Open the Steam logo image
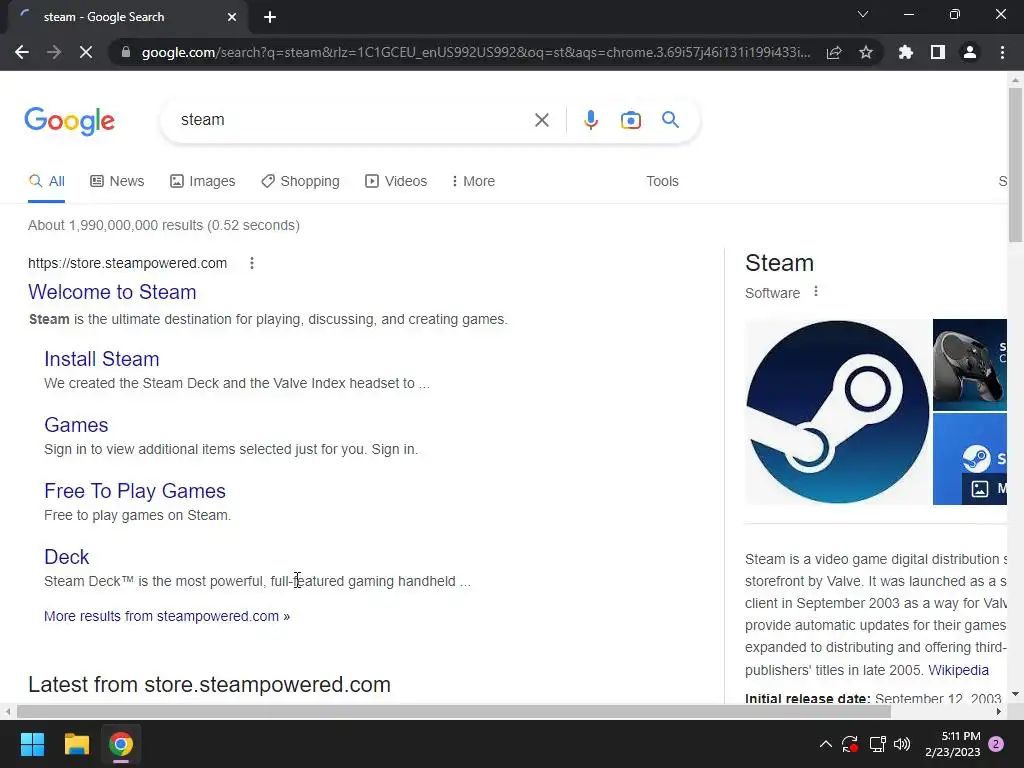Screen dimensions: 1024x768 [837, 412]
